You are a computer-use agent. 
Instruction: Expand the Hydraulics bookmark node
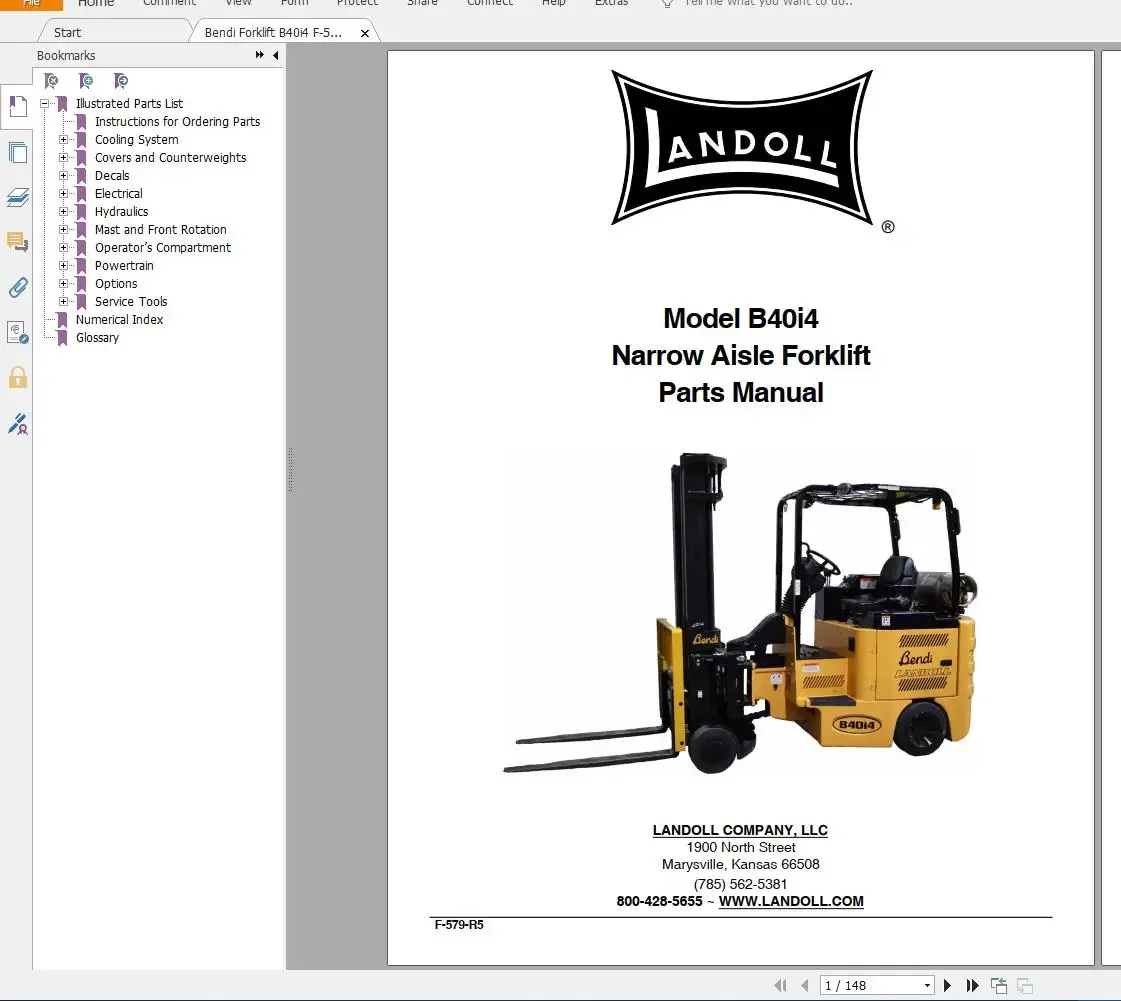point(64,212)
